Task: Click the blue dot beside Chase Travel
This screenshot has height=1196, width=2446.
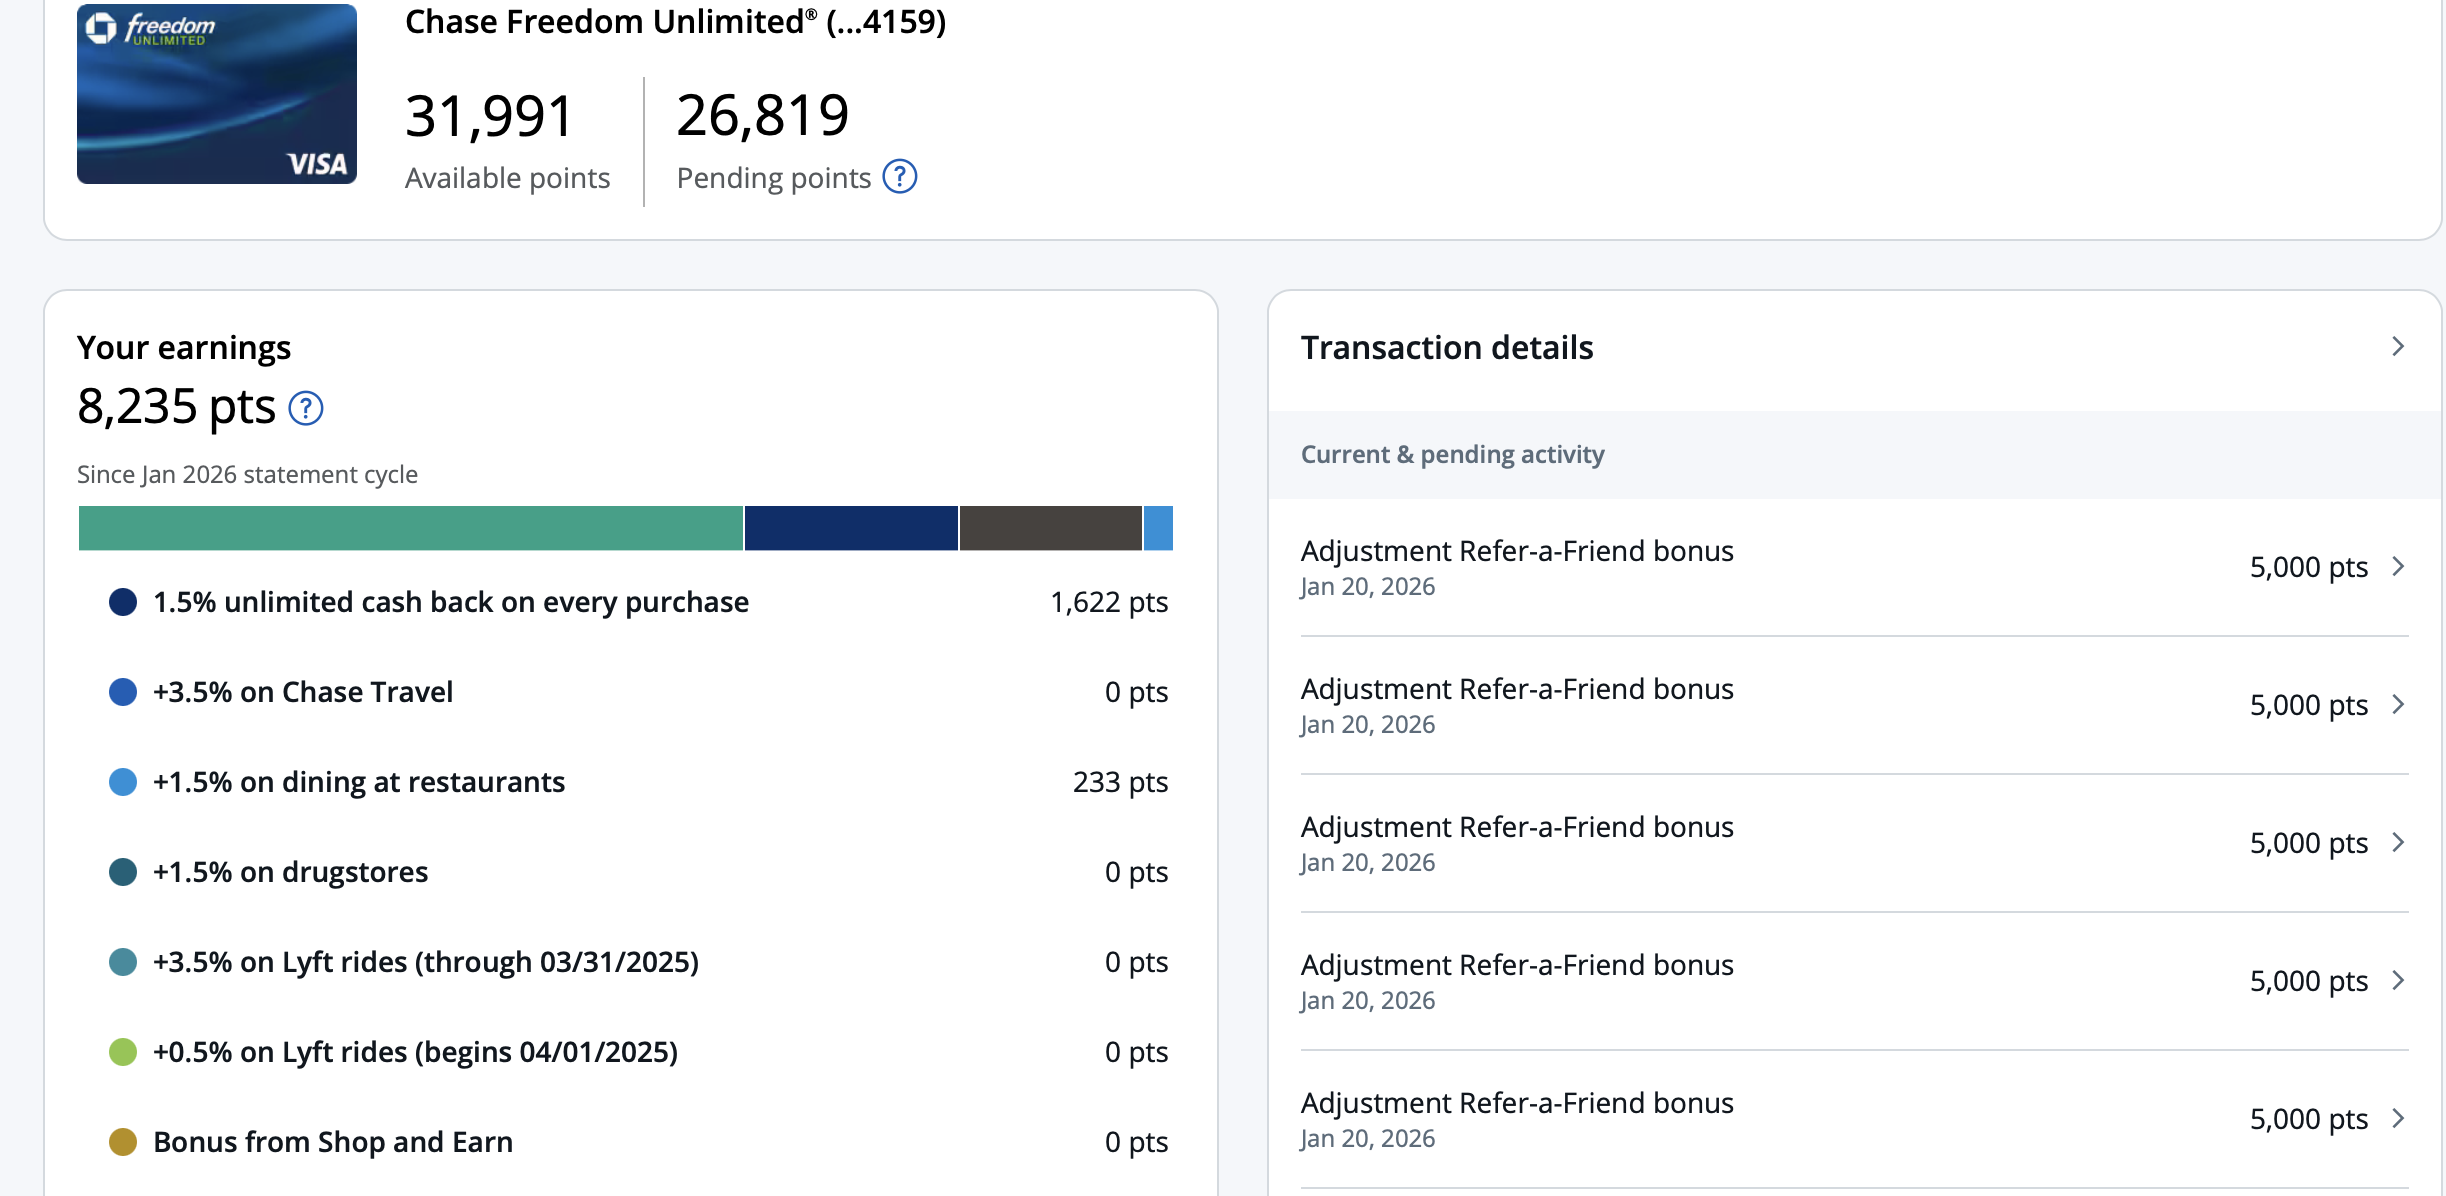Action: pyautogui.click(x=123, y=692)
